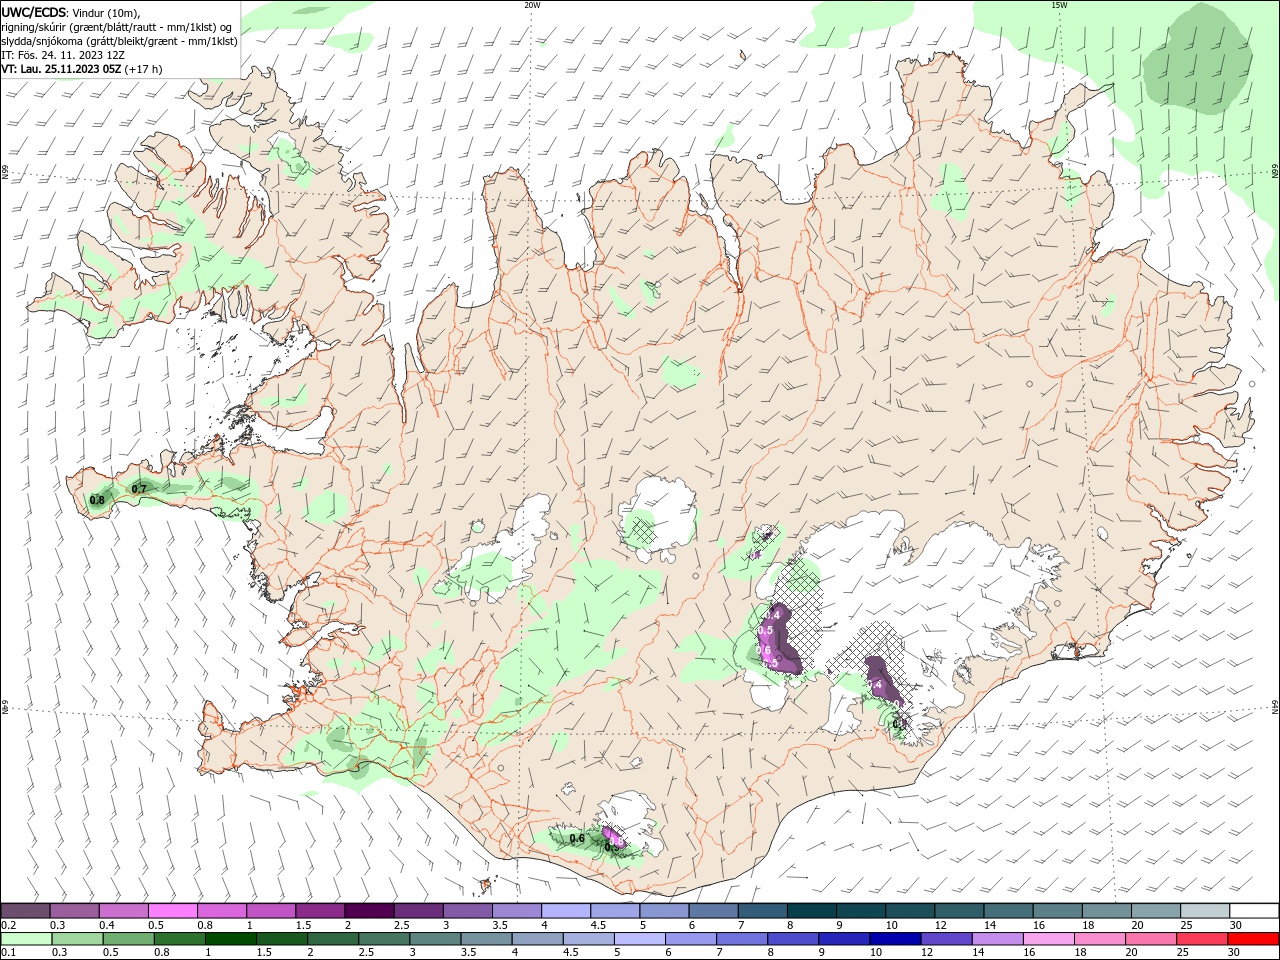This screenshot has width=1280, height=960.
Task: Select the dark green swatch labelled 1
Action: pos(230,939)
